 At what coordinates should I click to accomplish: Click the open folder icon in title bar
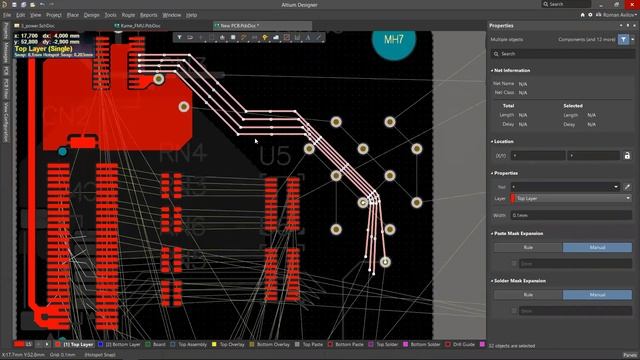click(x=33, y=4)
